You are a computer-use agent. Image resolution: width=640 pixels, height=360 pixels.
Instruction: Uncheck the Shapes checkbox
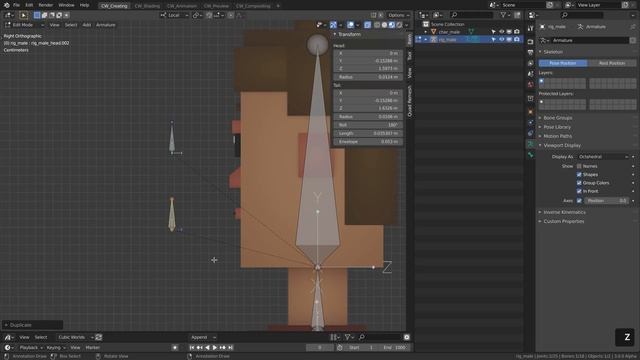pyautogui.click(x=579, y=175)
